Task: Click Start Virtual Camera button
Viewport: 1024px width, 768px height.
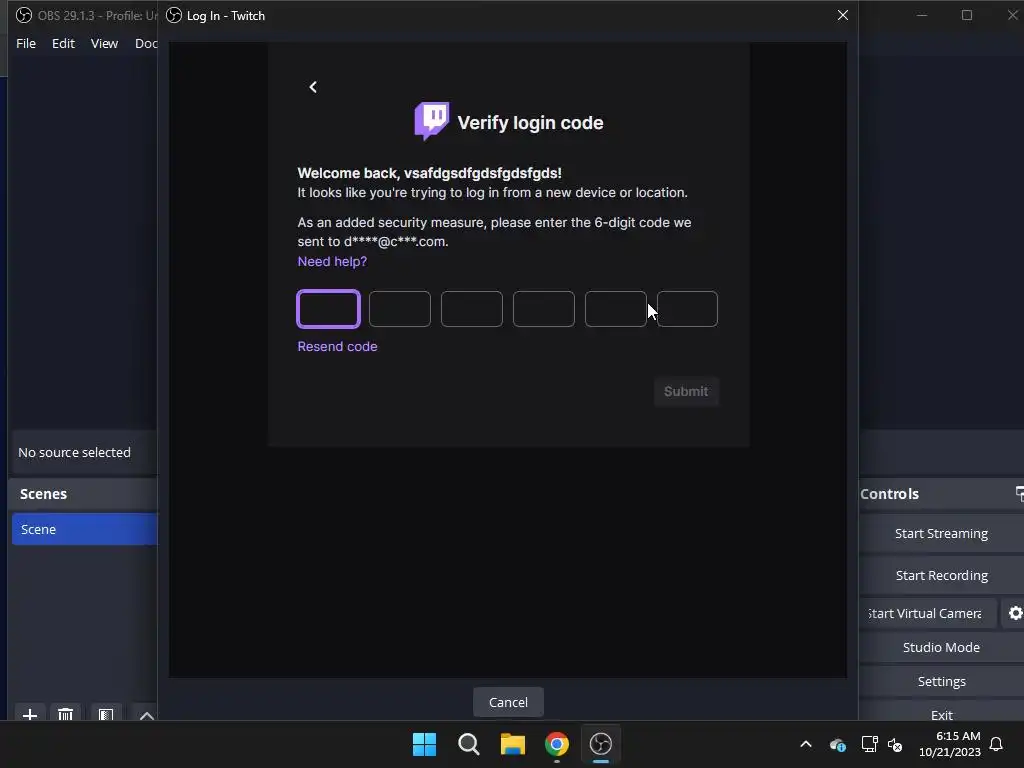Action: pyautogui.click(x=928, y=613)
